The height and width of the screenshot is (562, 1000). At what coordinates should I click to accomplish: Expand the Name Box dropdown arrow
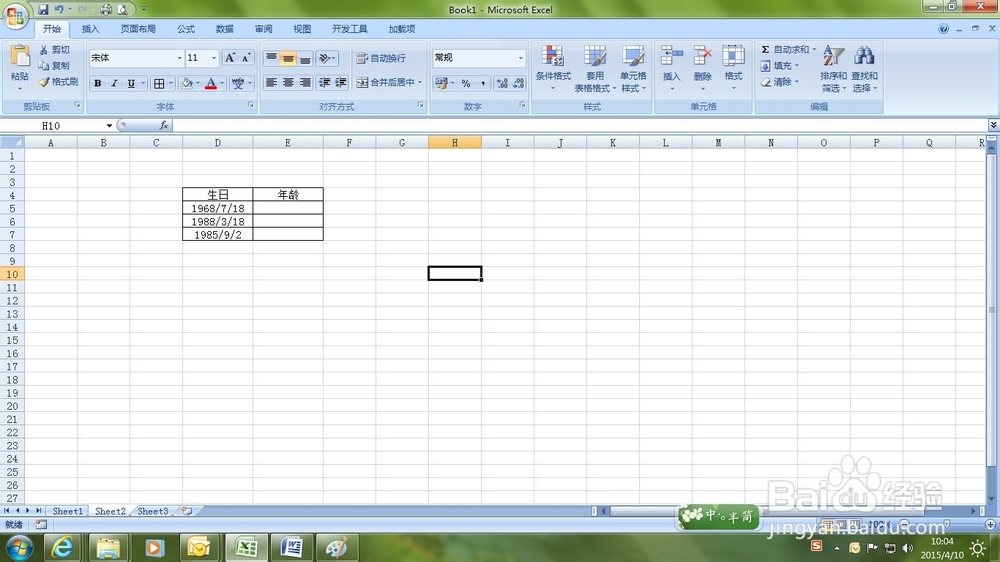click(109, 126)
